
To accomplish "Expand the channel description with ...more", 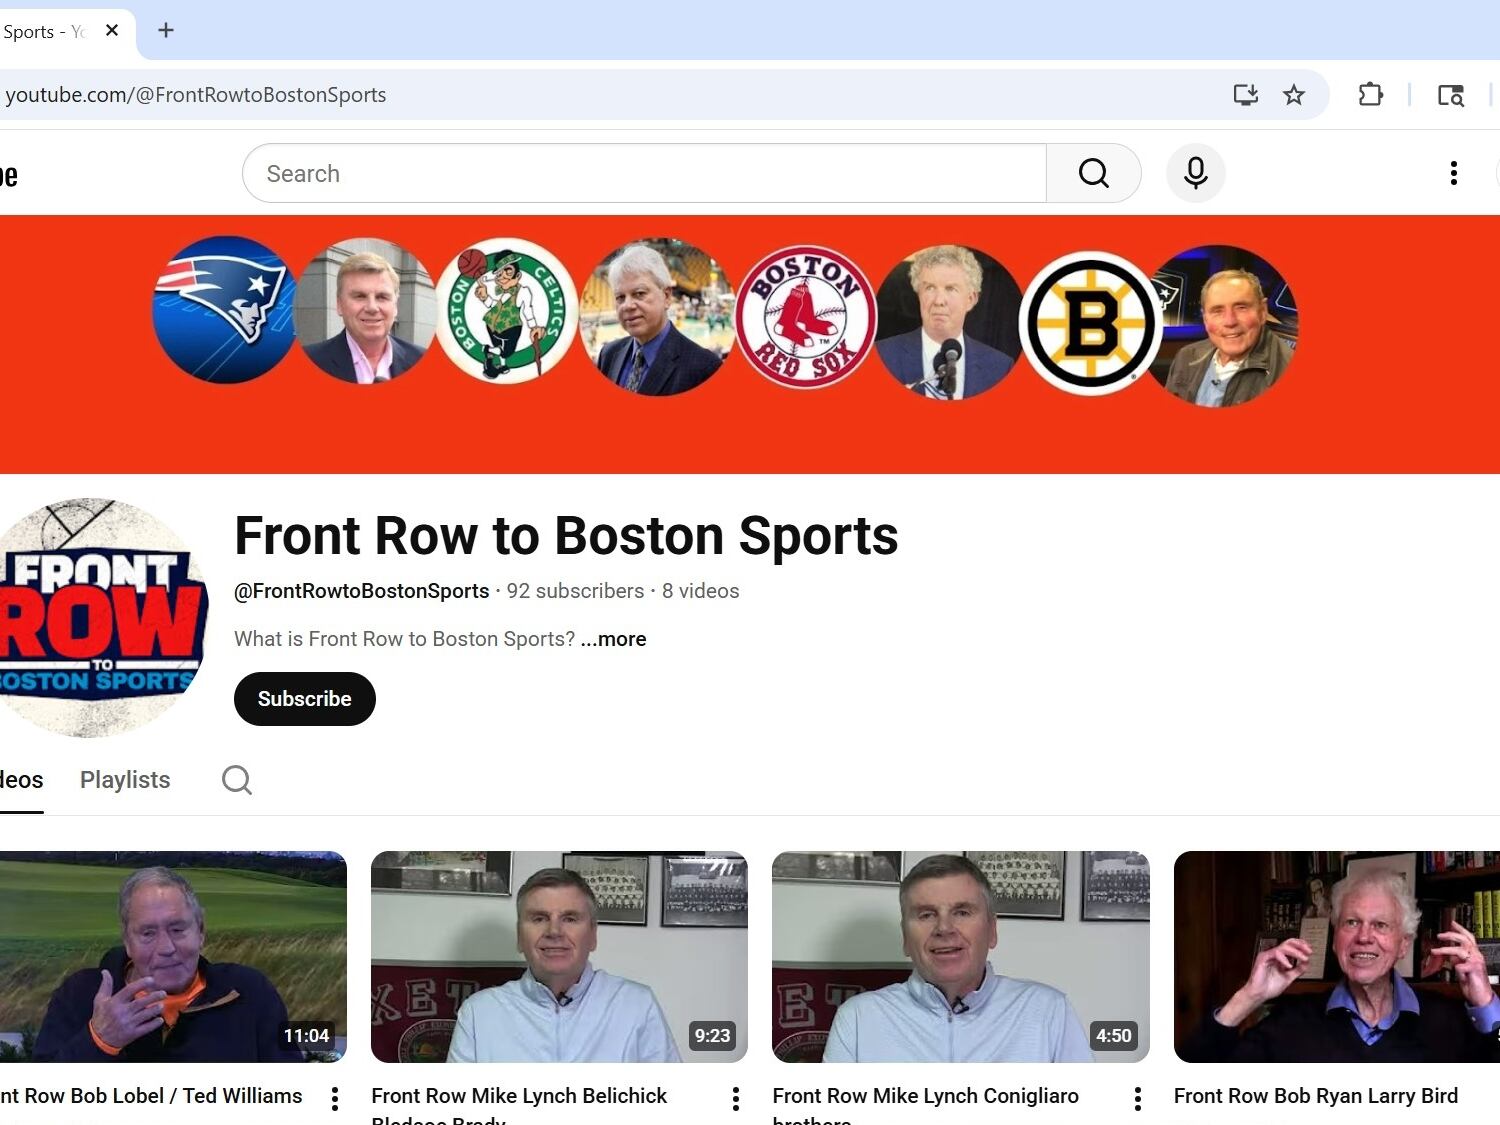I will (613, 638).
